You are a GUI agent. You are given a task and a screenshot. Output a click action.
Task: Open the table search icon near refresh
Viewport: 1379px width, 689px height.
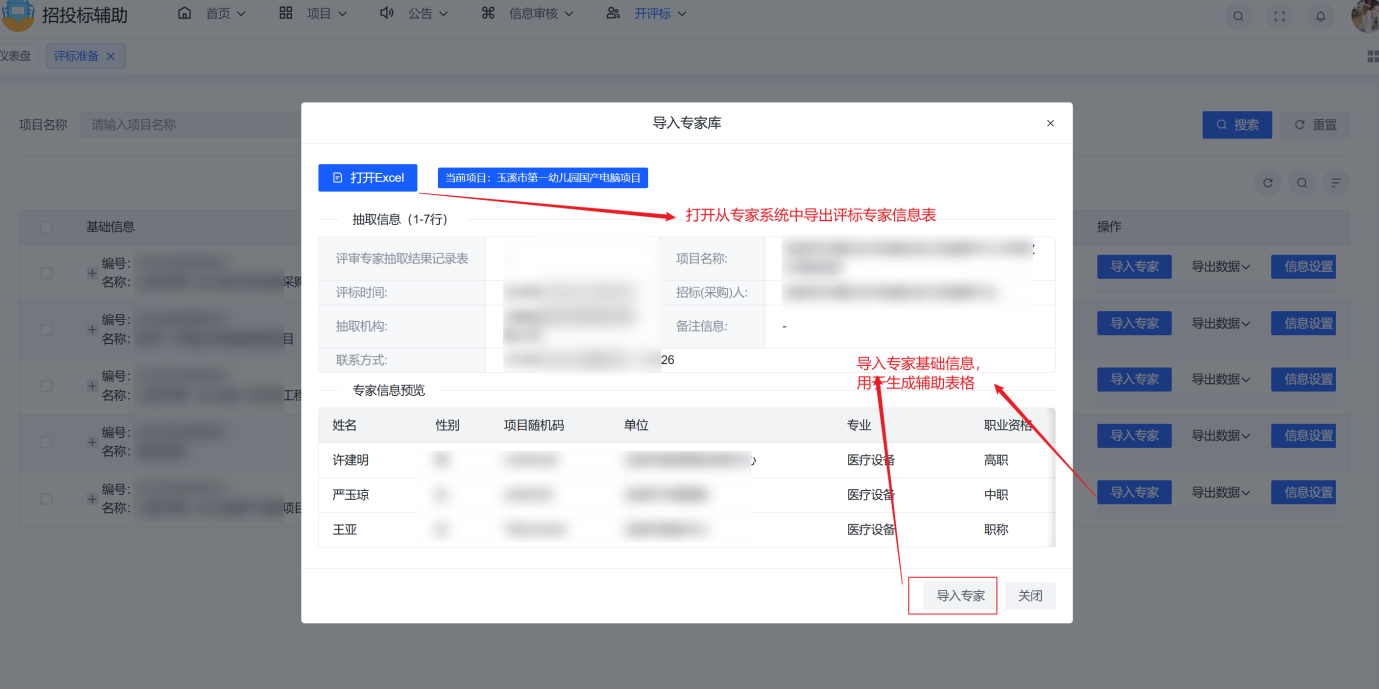pos(1300,182)
